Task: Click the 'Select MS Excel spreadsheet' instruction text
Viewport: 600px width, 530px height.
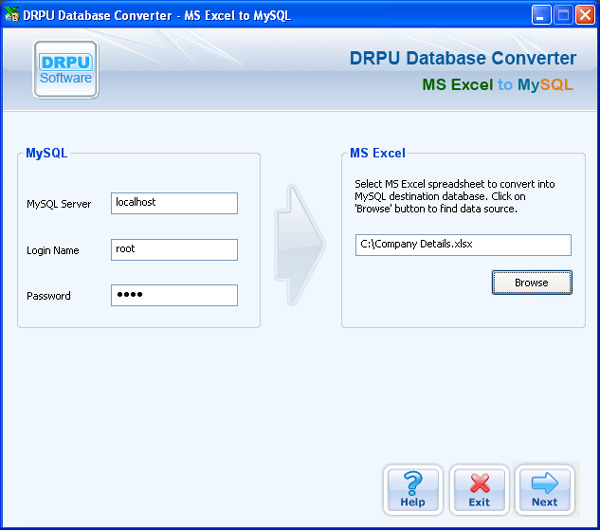Action: 455,196
